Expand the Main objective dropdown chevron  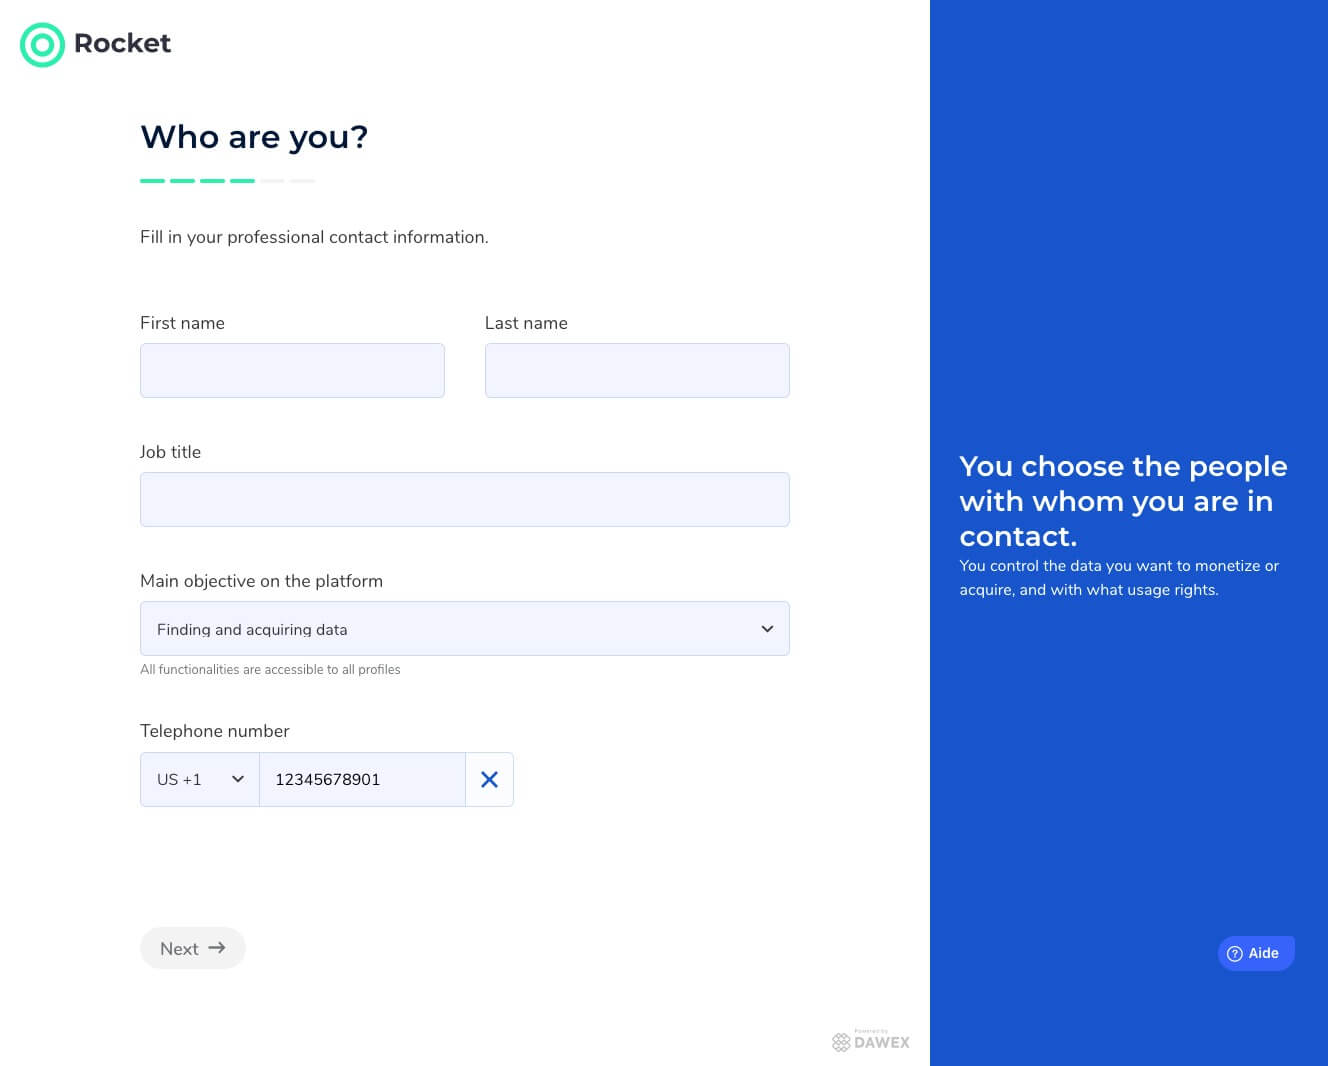[x=767, y=629]
